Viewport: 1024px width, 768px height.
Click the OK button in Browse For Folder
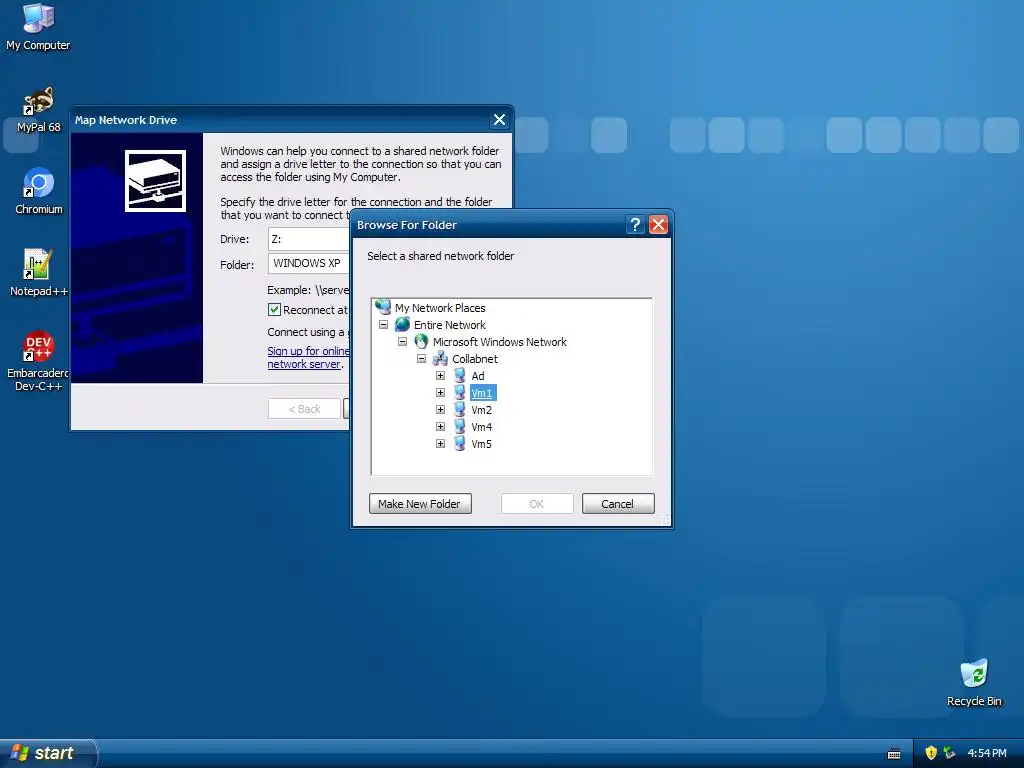(x=537, y=504)
